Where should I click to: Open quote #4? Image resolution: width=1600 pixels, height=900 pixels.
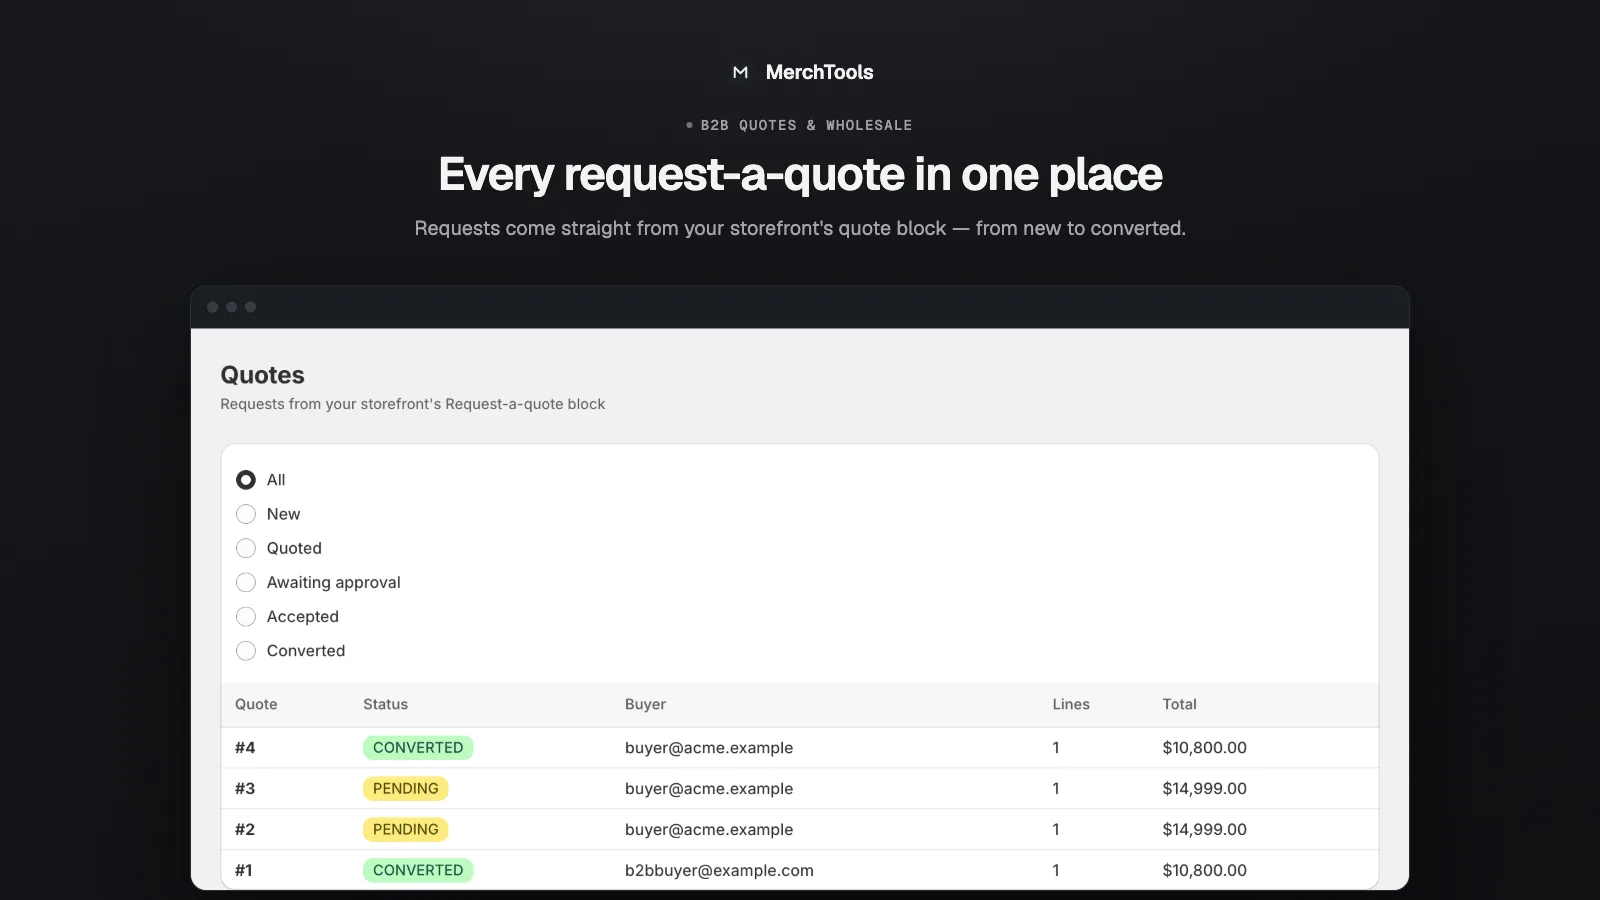245,747
